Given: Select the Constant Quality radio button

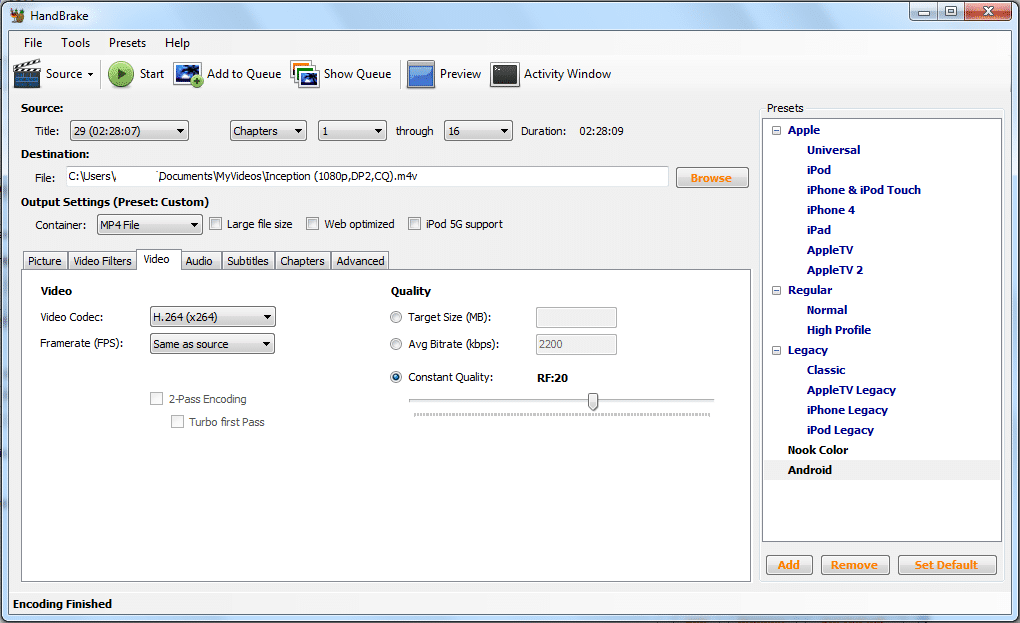Looking at the screenshot, I should click(396, 377).
